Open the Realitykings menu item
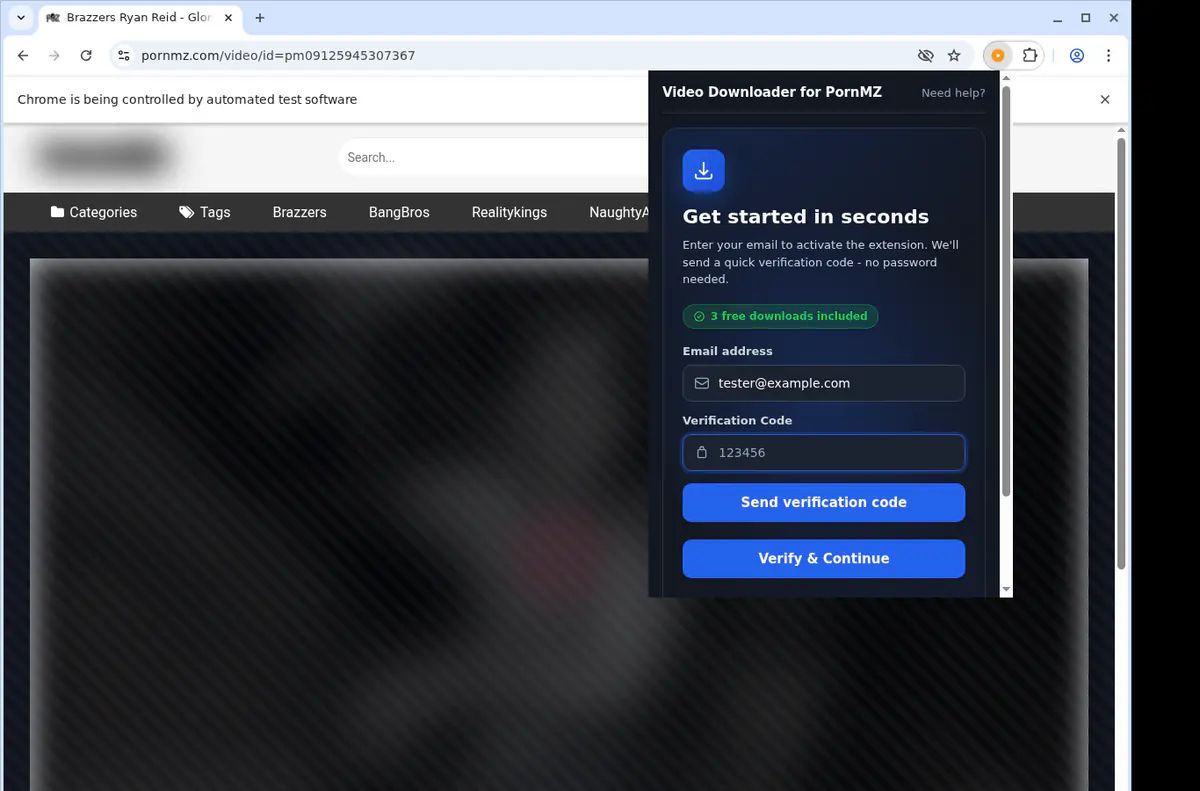 [509, 212]
